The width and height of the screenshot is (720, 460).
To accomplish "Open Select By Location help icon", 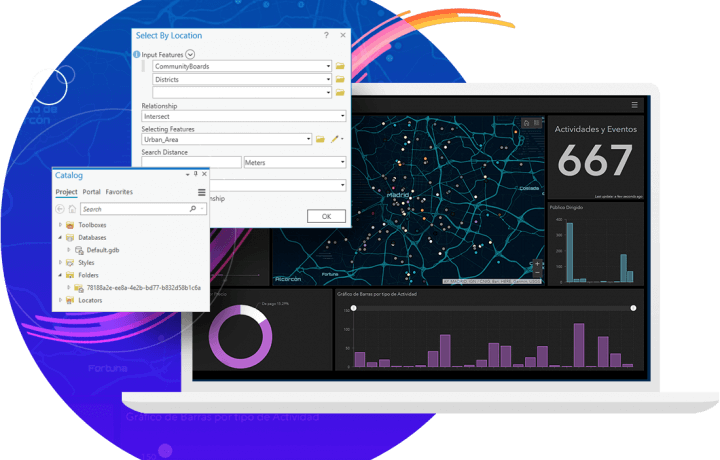I will pyautogui.click(x=326, y=35).
